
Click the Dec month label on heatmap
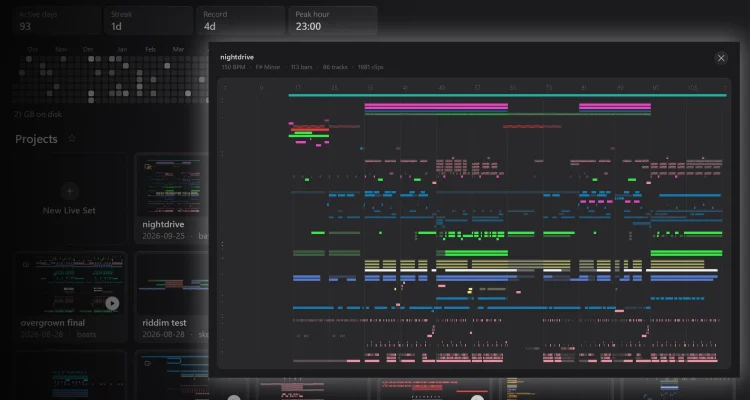click(88, 49)
